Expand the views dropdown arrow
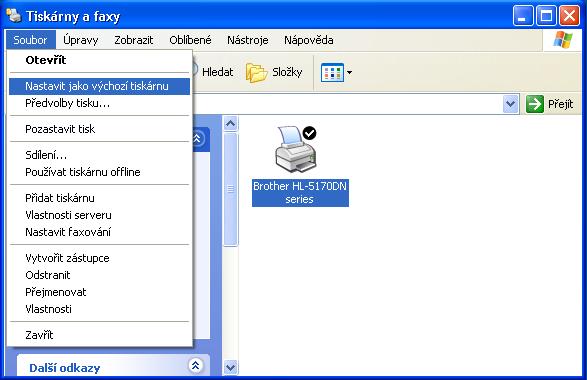This screenshot has width=587, height=380. [349, 72]
